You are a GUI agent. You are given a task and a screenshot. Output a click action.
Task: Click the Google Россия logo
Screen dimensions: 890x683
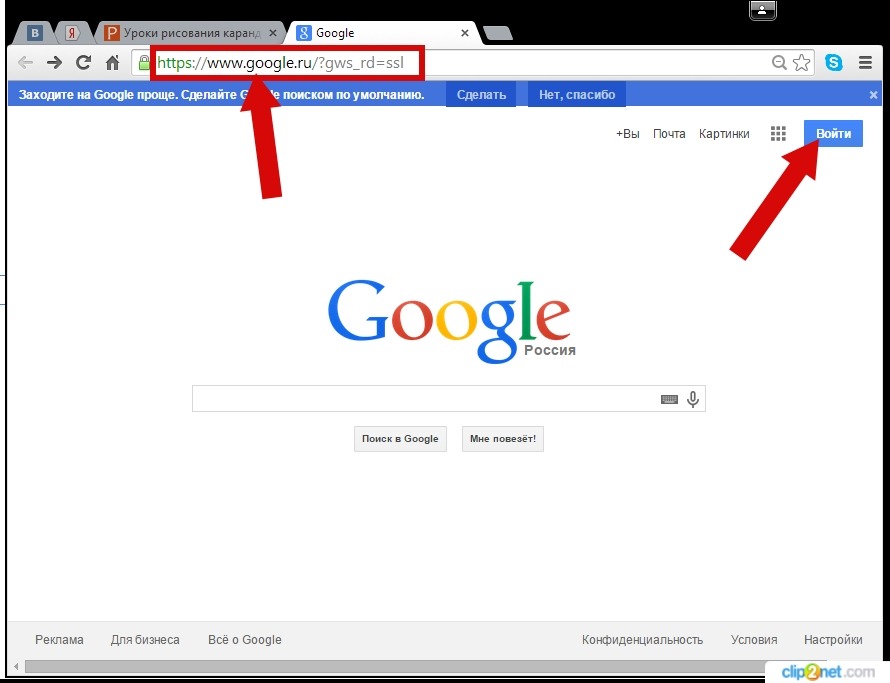coord(451,321)
